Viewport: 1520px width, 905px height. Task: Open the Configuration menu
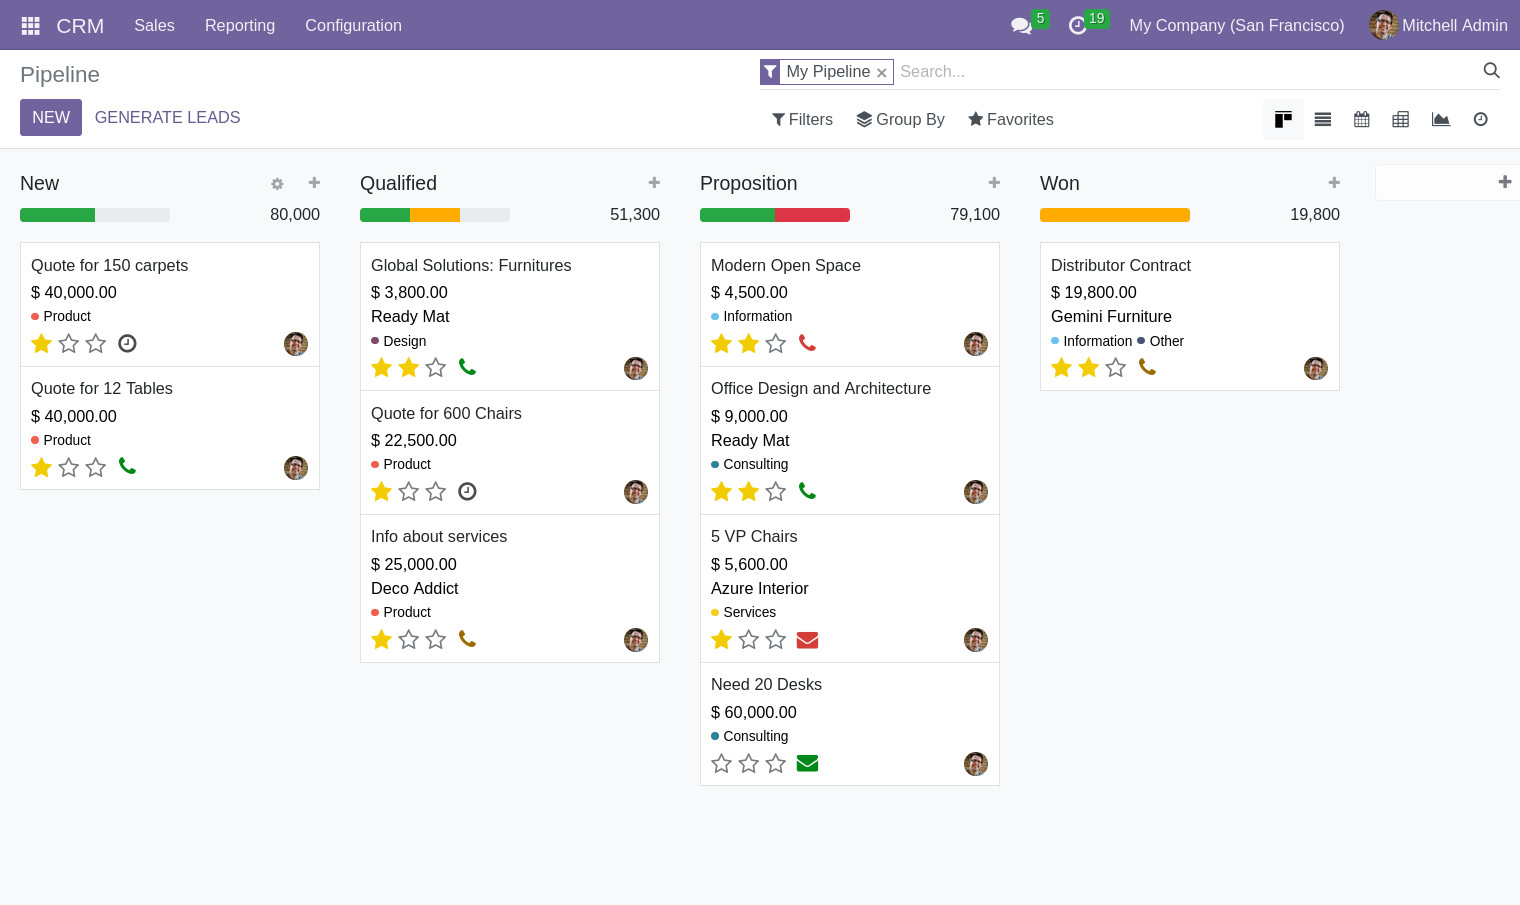pos(353,25)
